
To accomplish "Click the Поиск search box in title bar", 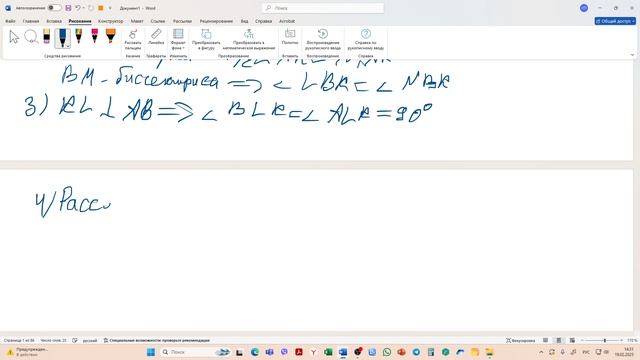I will (x=323, y=8).
